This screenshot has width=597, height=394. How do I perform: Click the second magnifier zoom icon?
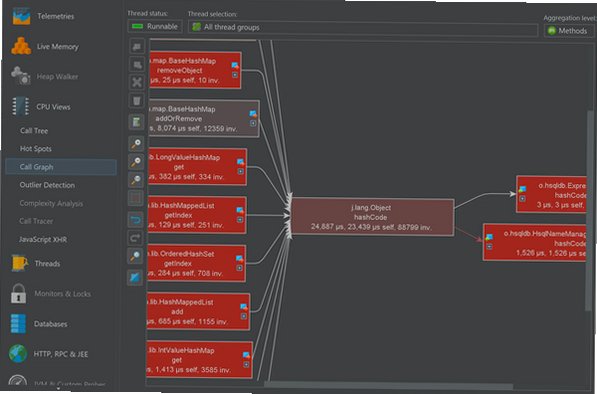(136, 162)
